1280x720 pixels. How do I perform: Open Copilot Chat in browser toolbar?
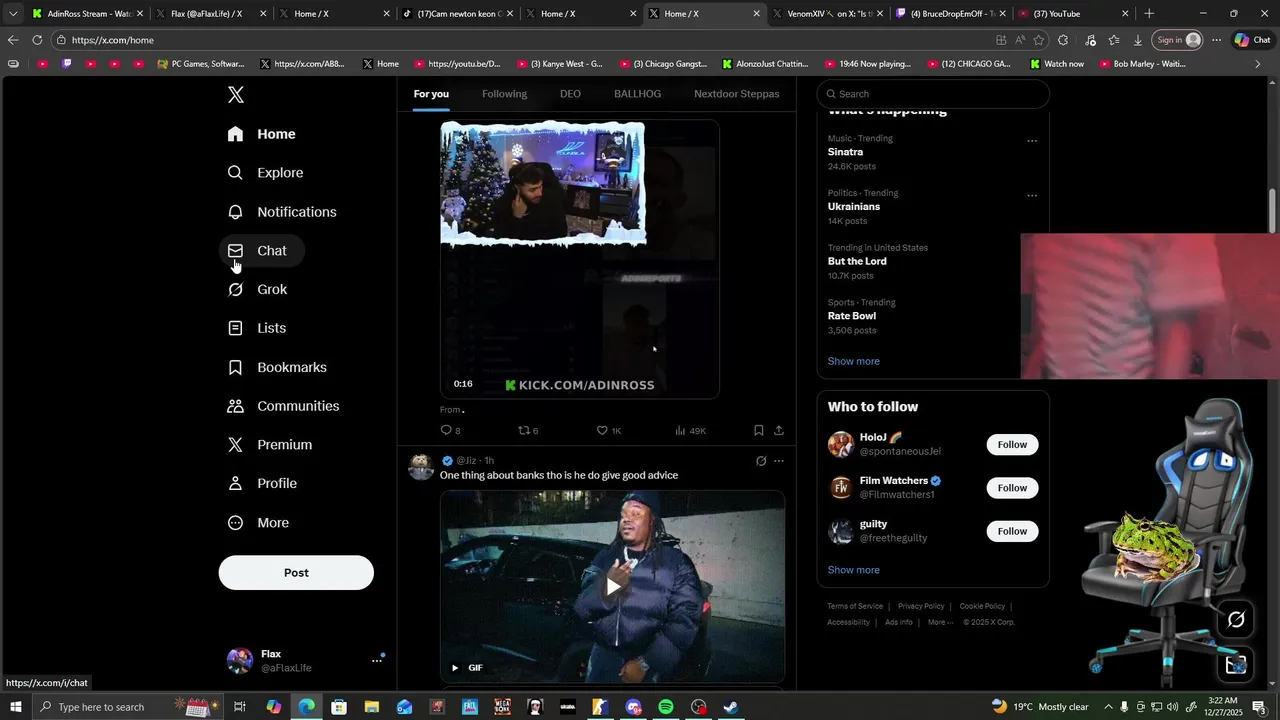[1254, 40]
